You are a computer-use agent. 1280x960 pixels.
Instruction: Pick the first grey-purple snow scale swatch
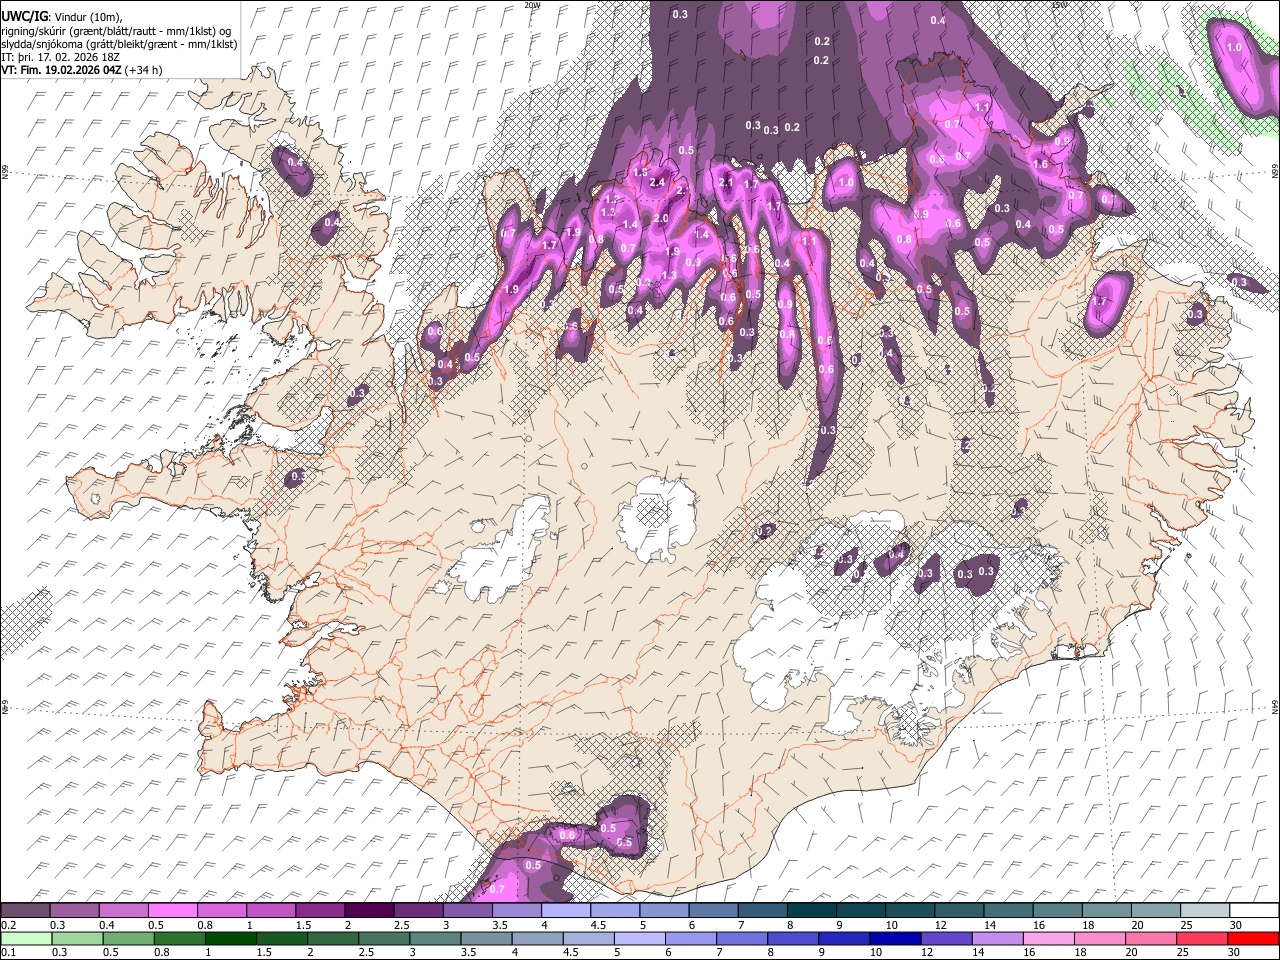(x=25, y=910)
